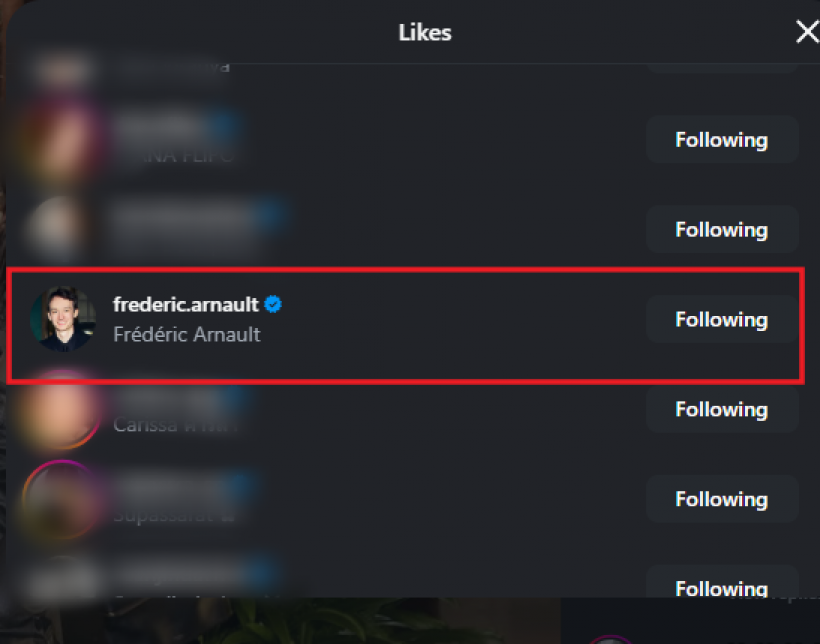This screenshot has height=644, width=820.
Task: Open the blurred avatar directly above frederic.arnault
Action: pos(61,230)
